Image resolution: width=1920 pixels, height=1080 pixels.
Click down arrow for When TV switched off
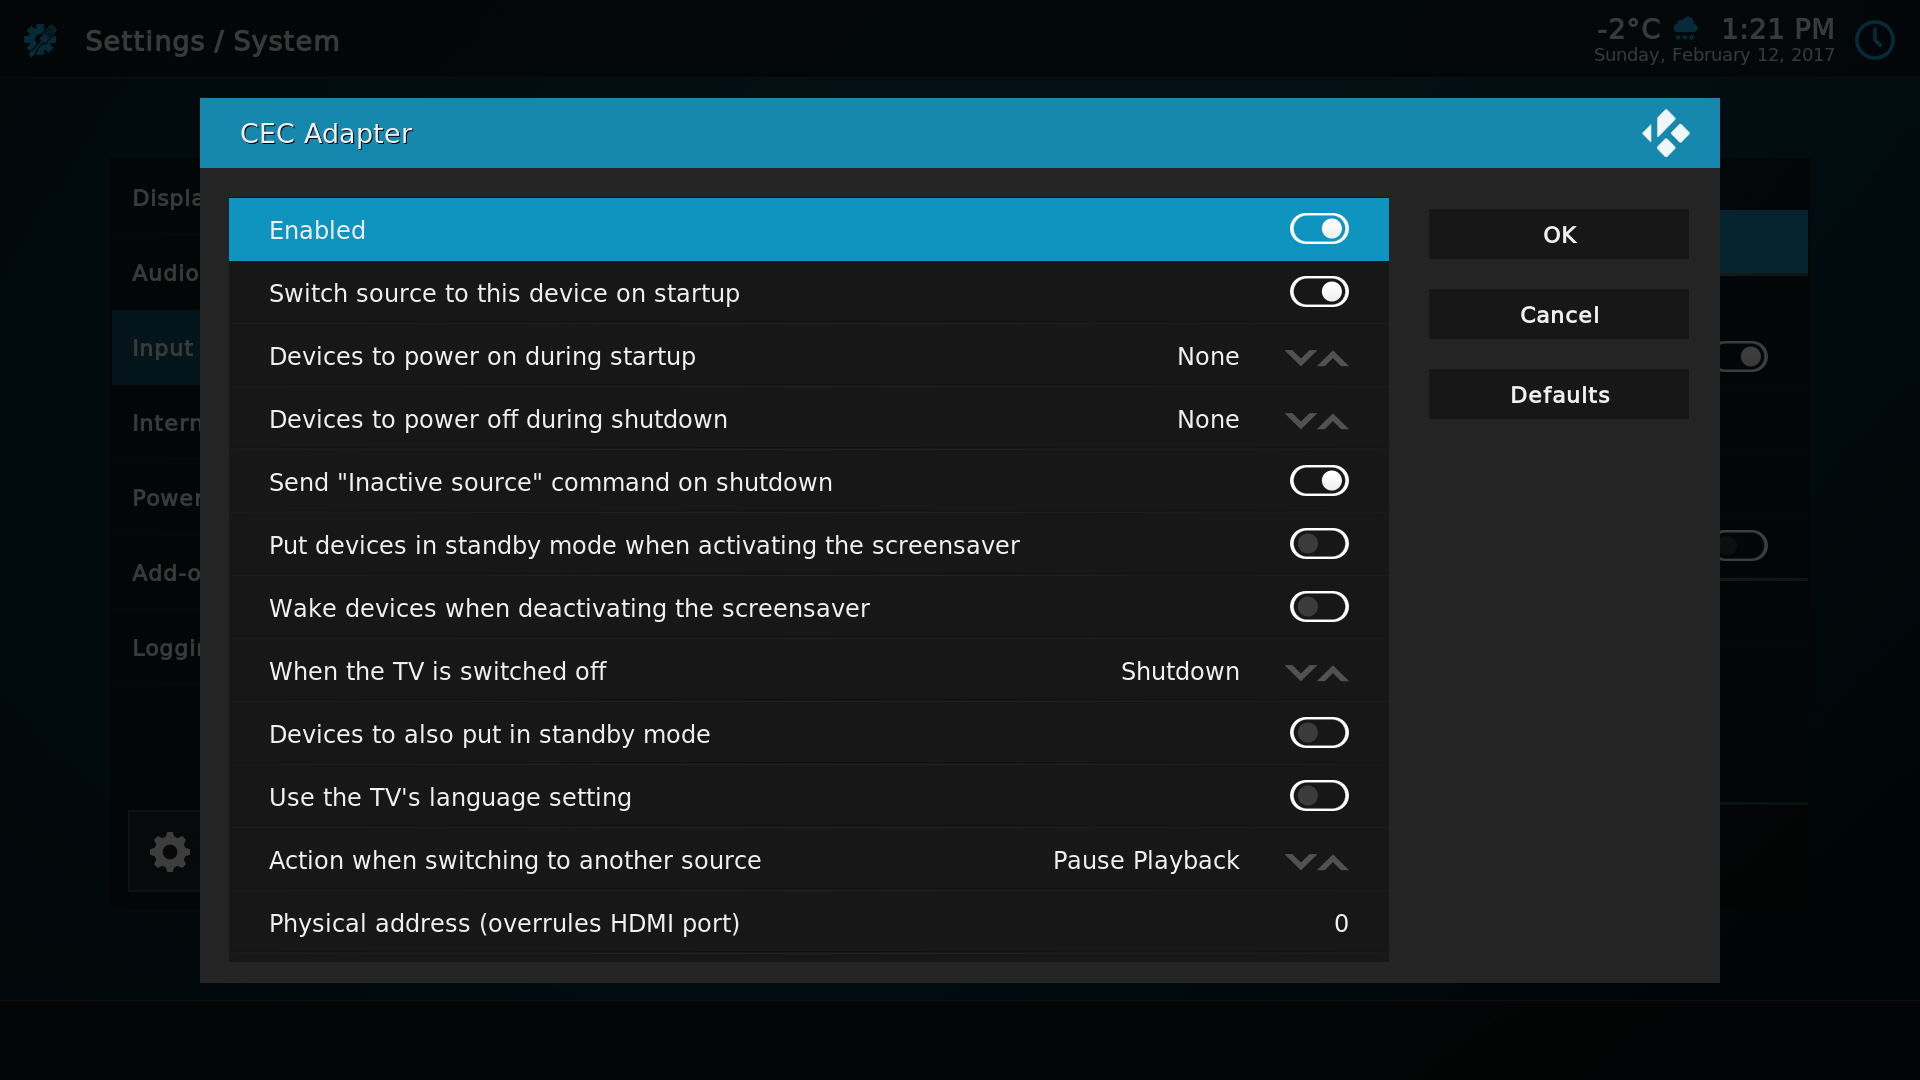coord(1299,673)
